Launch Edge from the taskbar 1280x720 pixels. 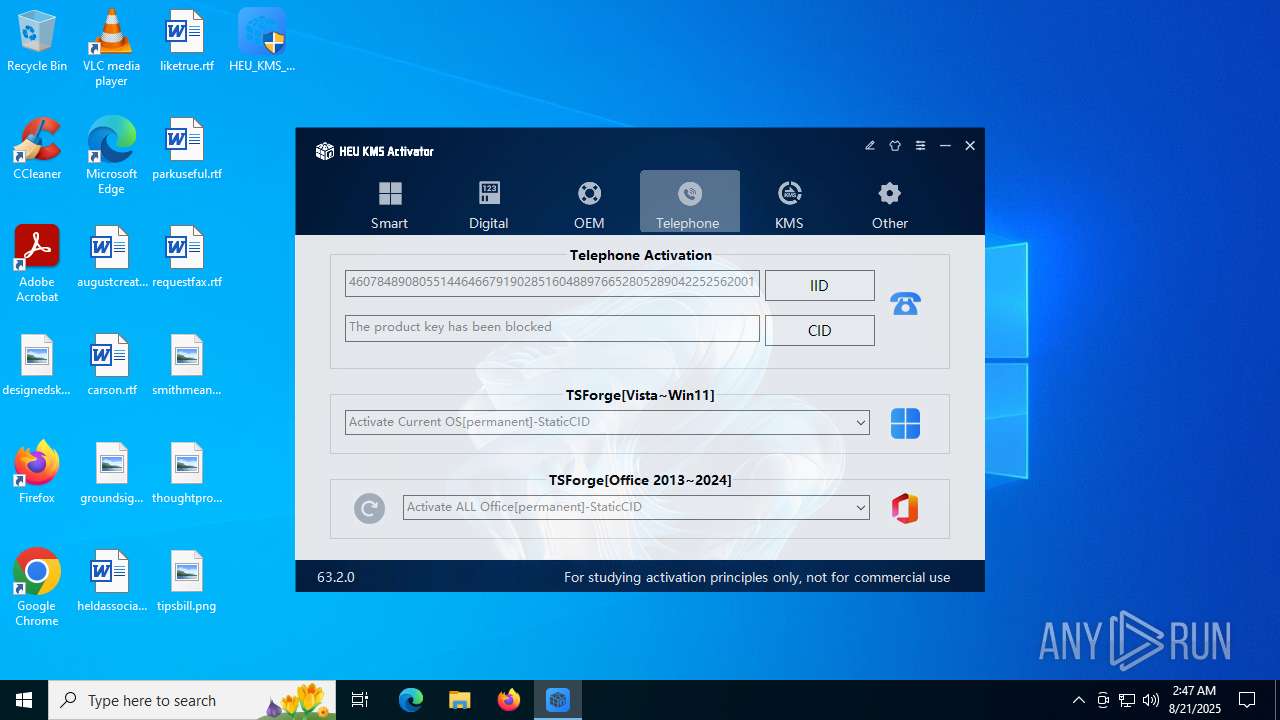[411, 700]
